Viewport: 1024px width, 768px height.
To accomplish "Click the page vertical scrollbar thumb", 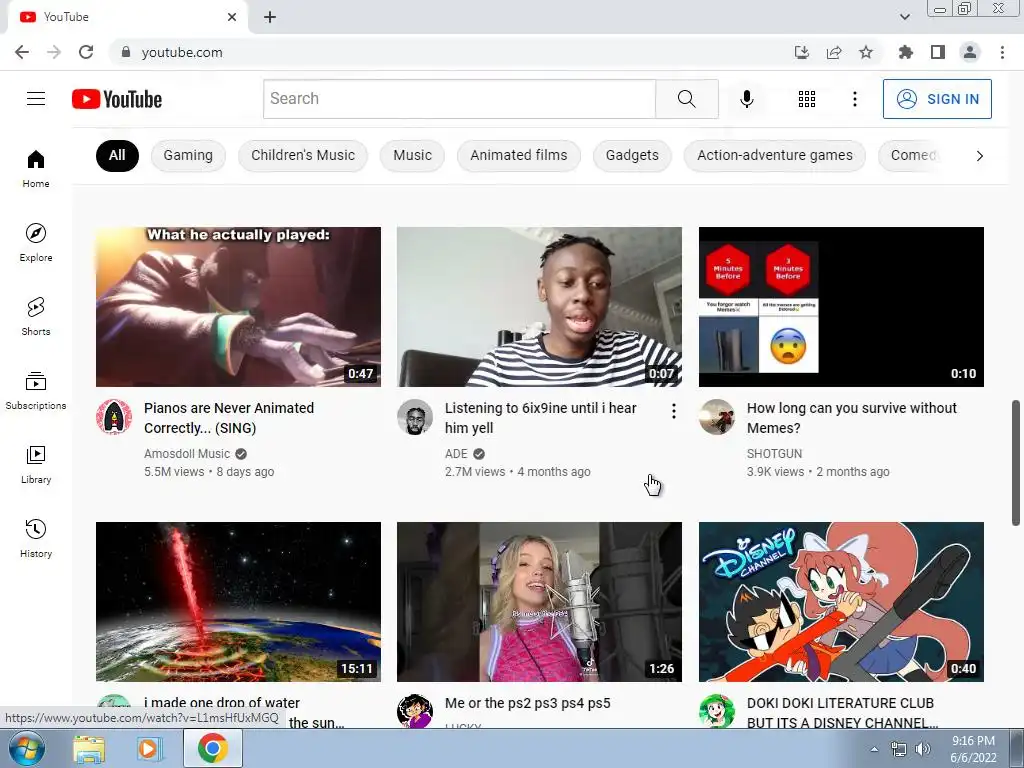I will tap(1016, 462).
